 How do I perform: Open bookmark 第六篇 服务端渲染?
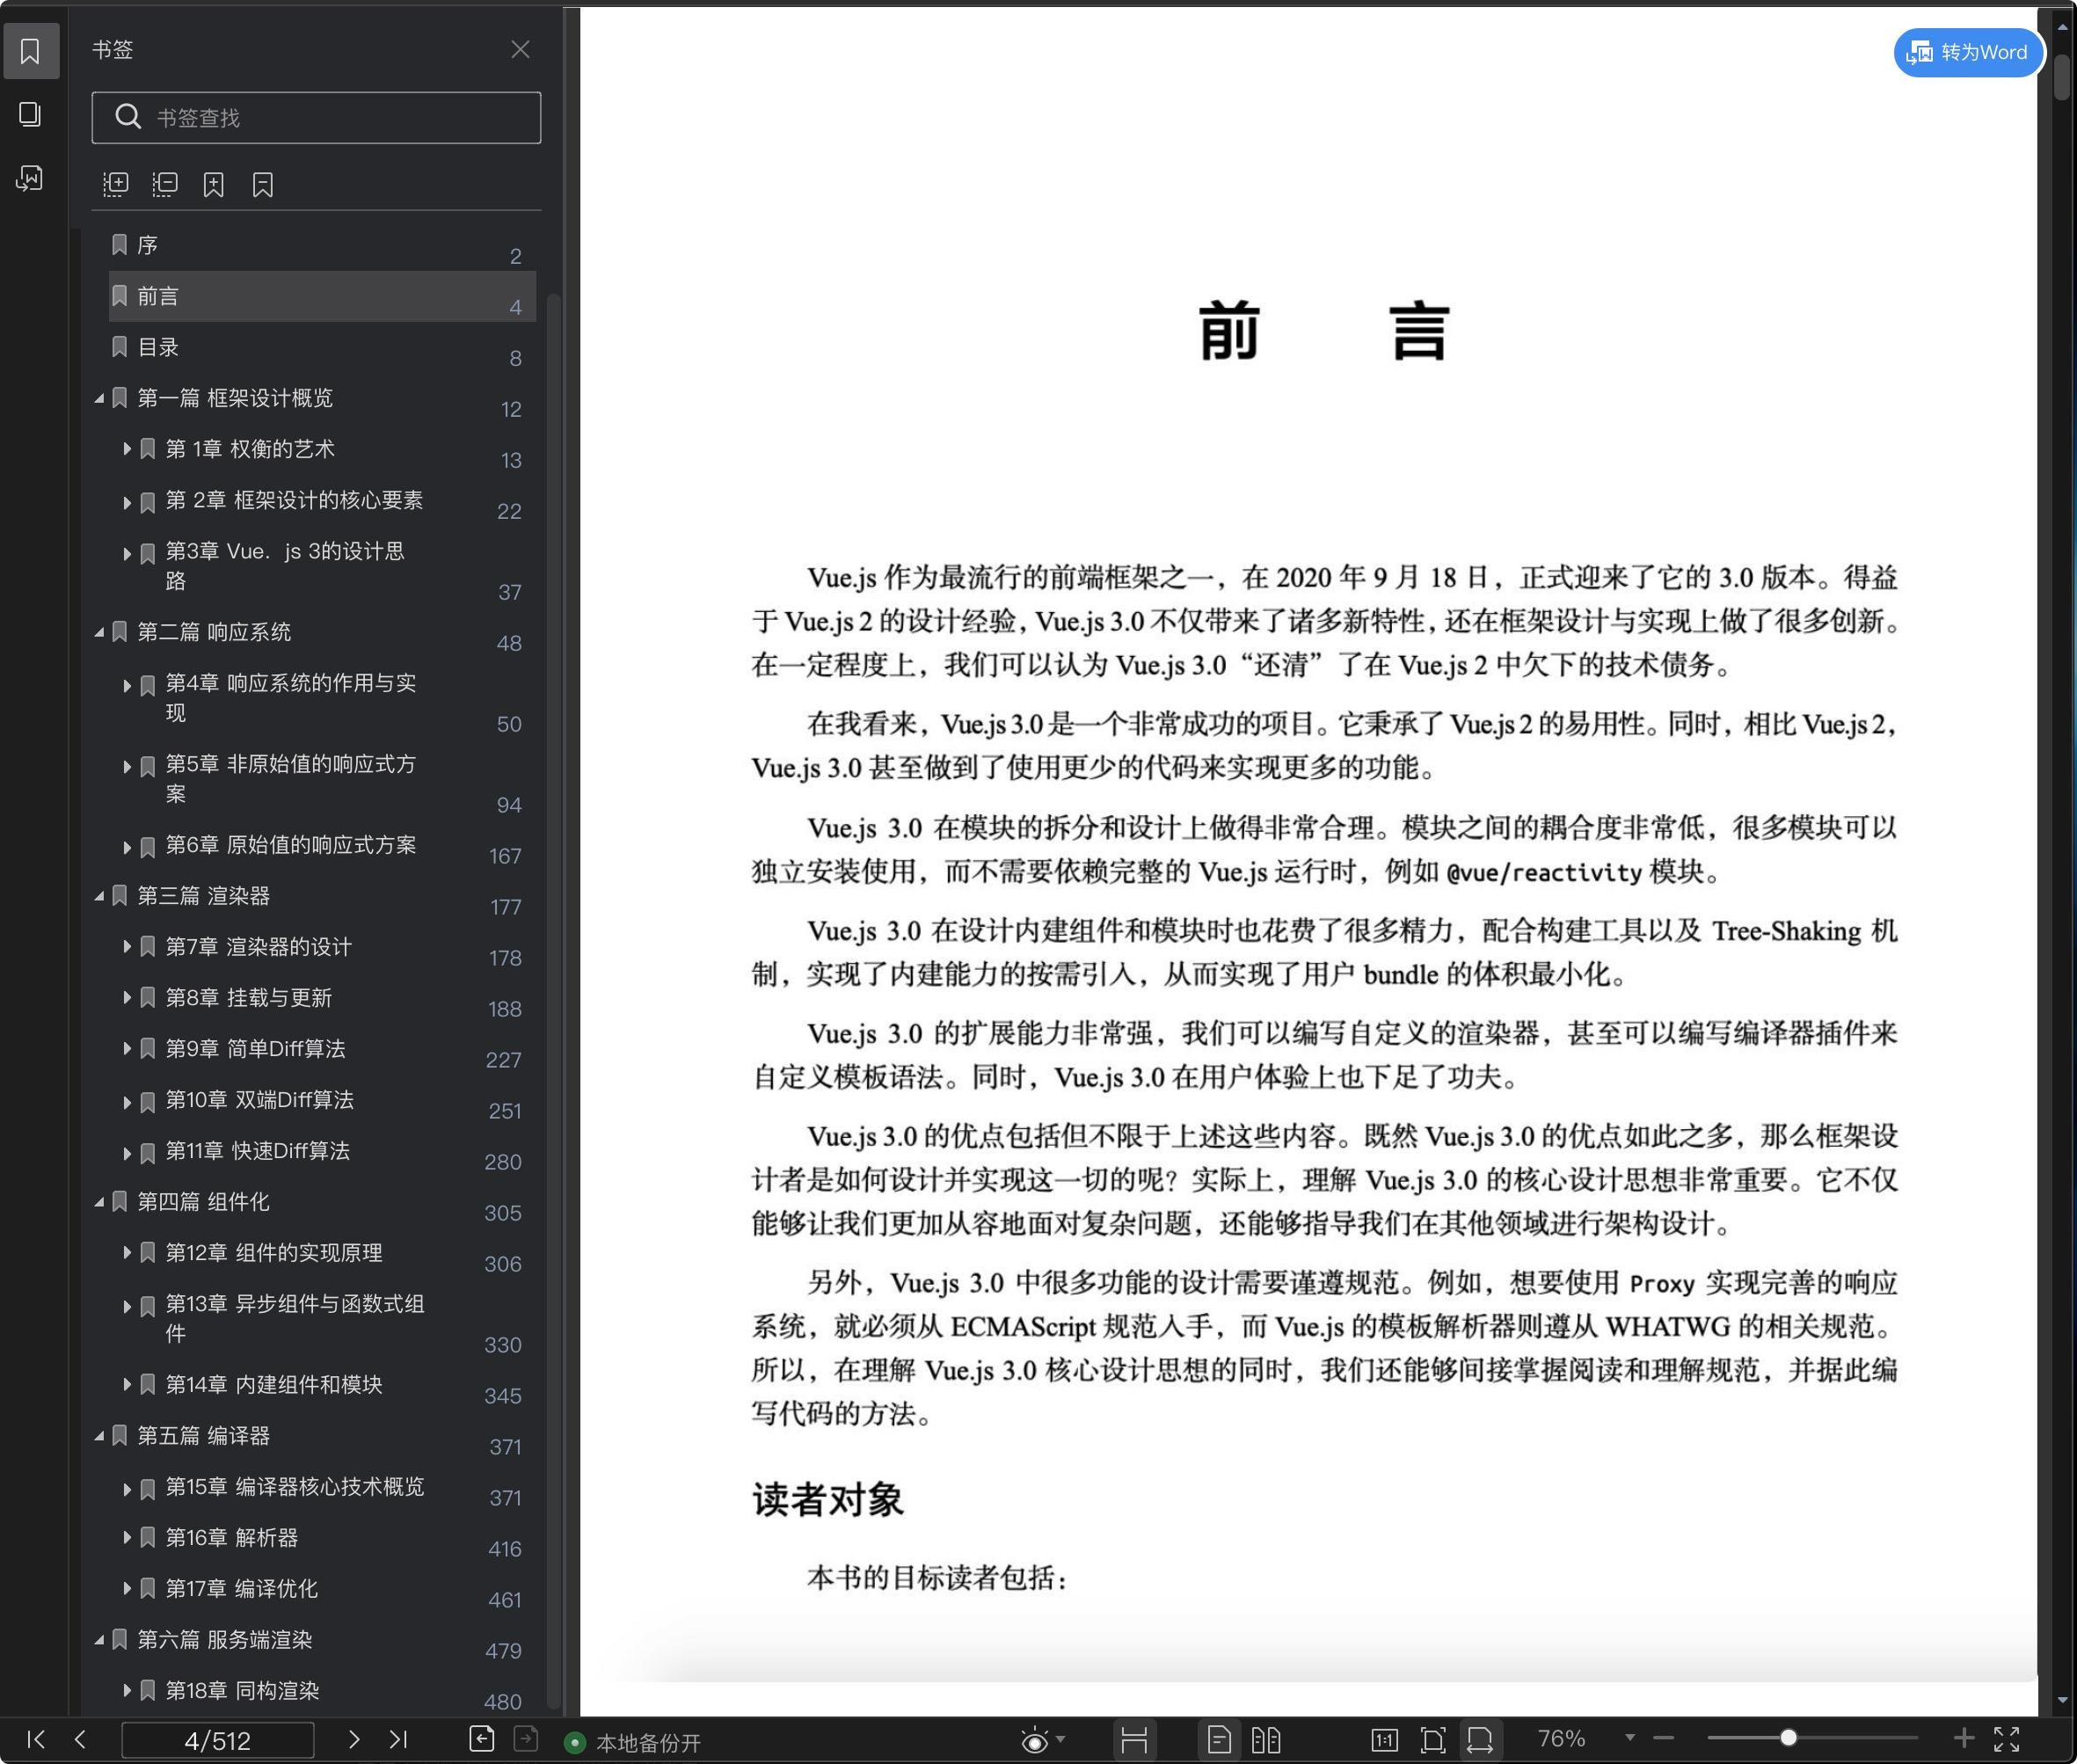[224, 1640]
